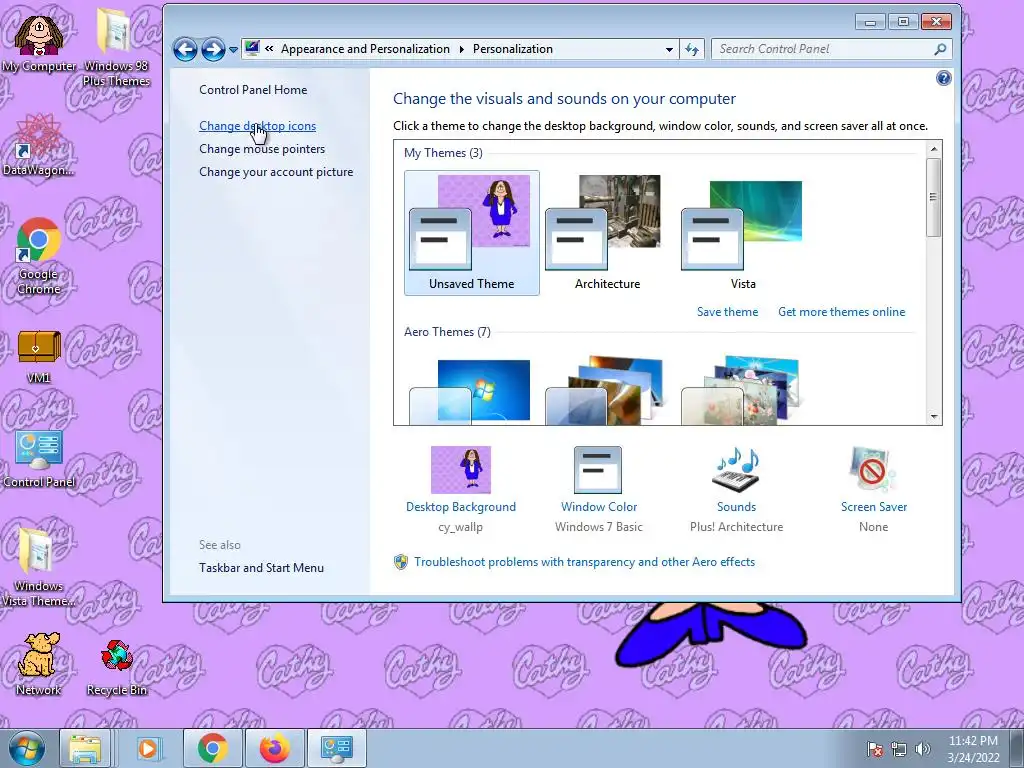1024x768 pixels.
Task: Click the search magnifier icon
Action: click(x=940, y=49)
